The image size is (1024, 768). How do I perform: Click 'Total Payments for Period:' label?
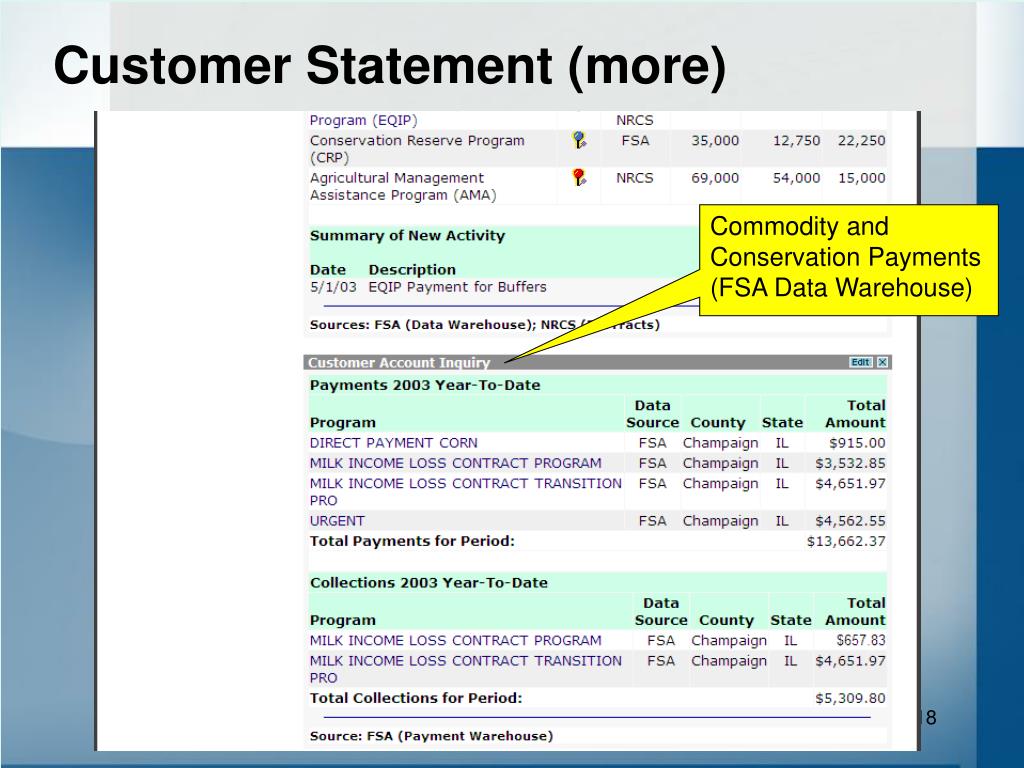(x=412, y=541)
